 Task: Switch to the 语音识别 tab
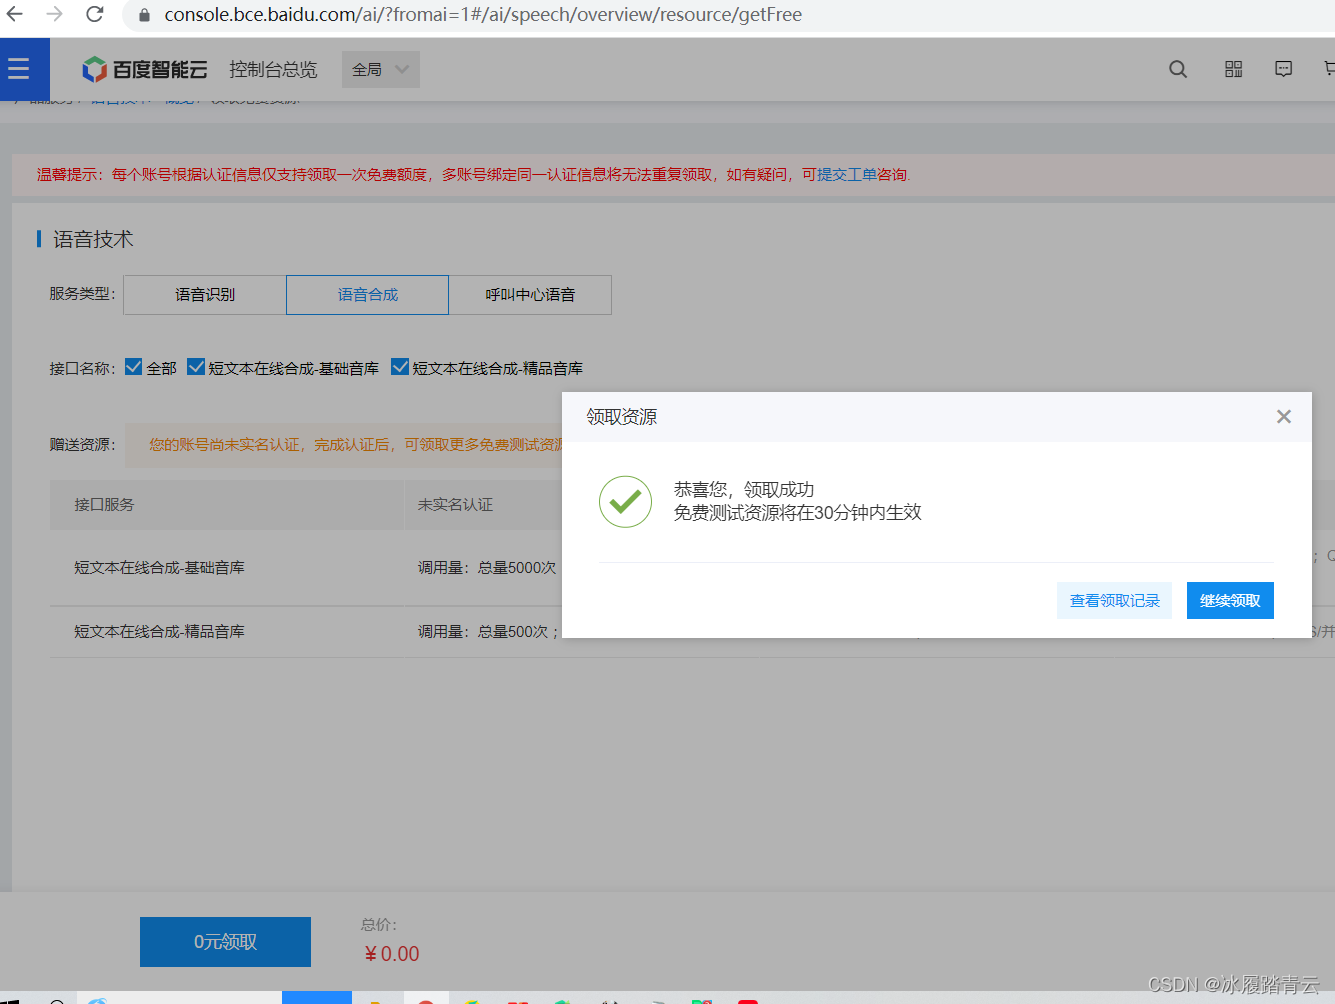[203, 294]
